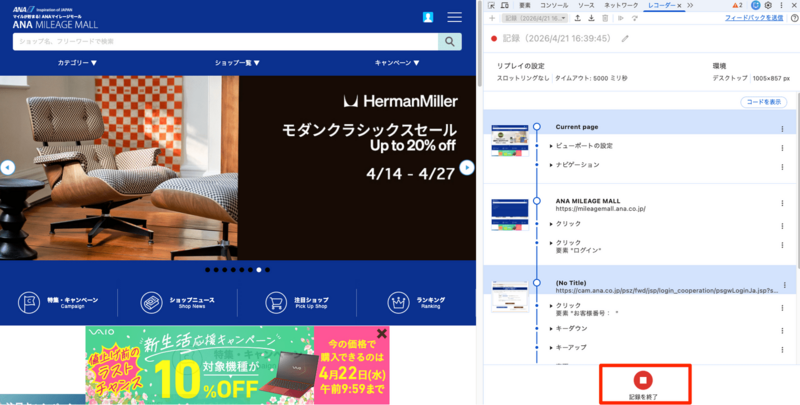This screenshot has width=800, height=405.
Task: Open 特集・キャンペーン Campaign shortcut
Action: (x=58, y=302)
